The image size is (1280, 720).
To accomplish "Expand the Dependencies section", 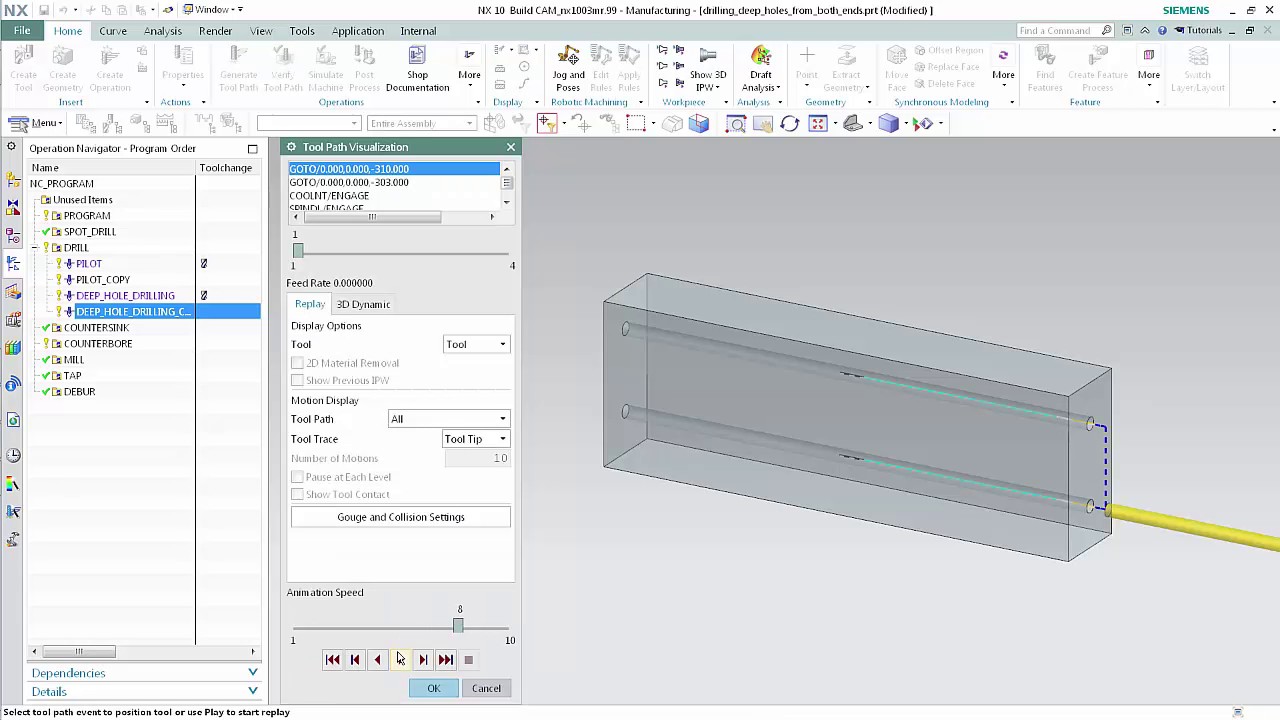I will 144,673.
